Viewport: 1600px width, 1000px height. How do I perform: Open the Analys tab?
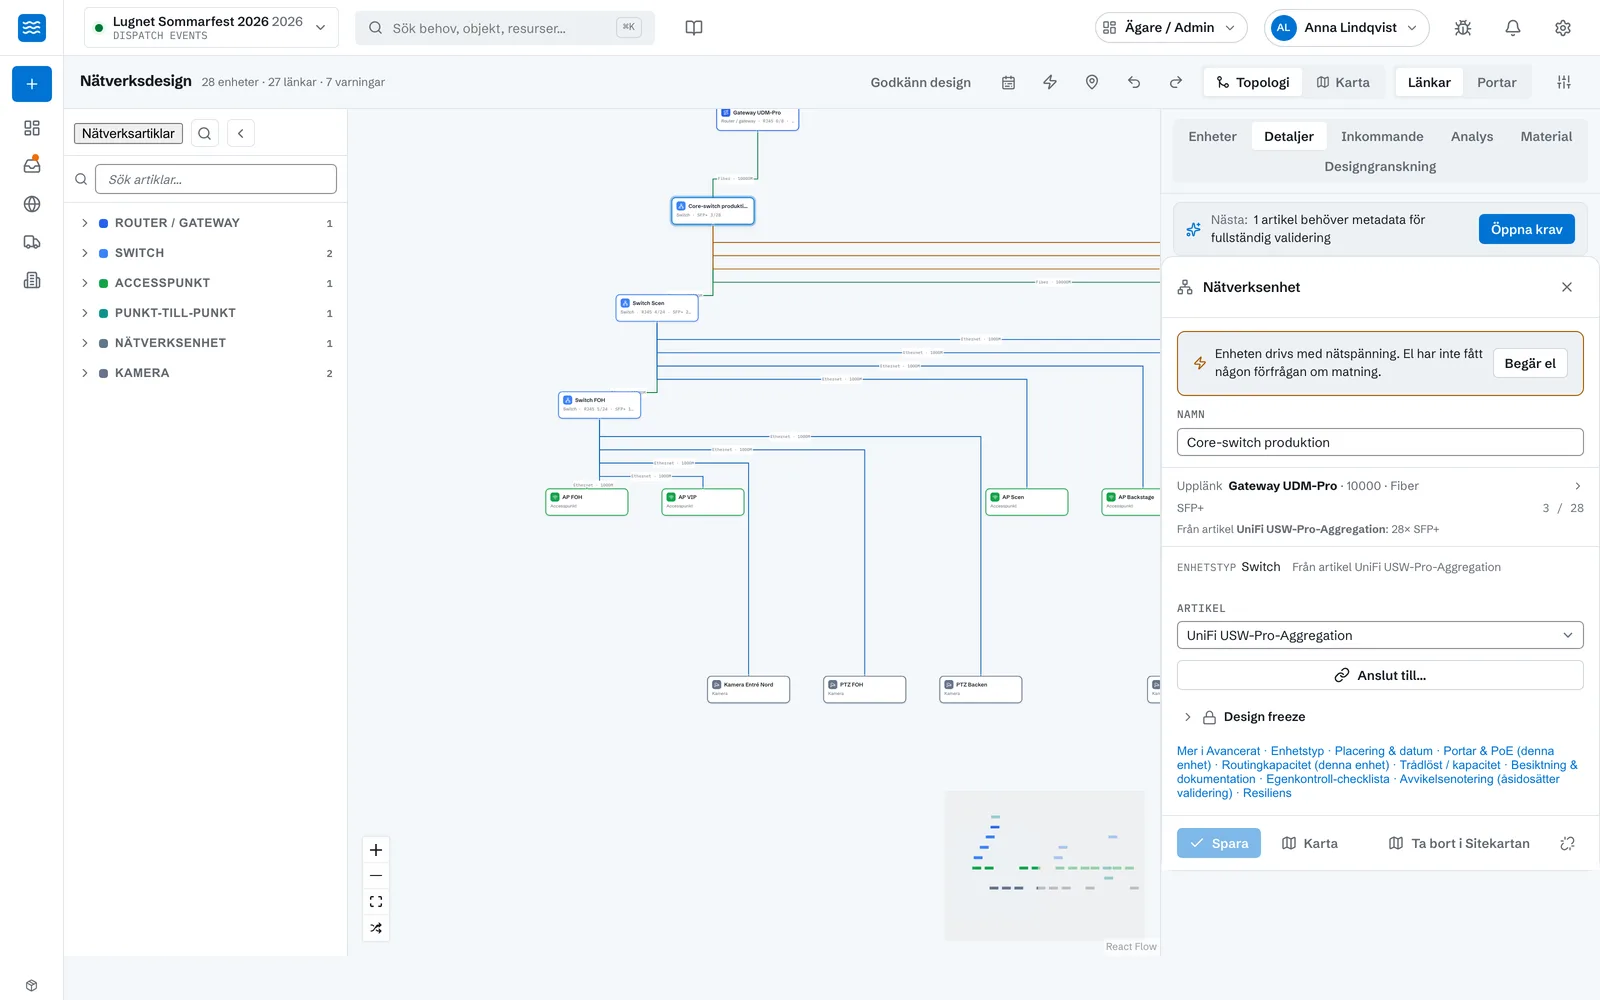click(x=1472, y=136)
